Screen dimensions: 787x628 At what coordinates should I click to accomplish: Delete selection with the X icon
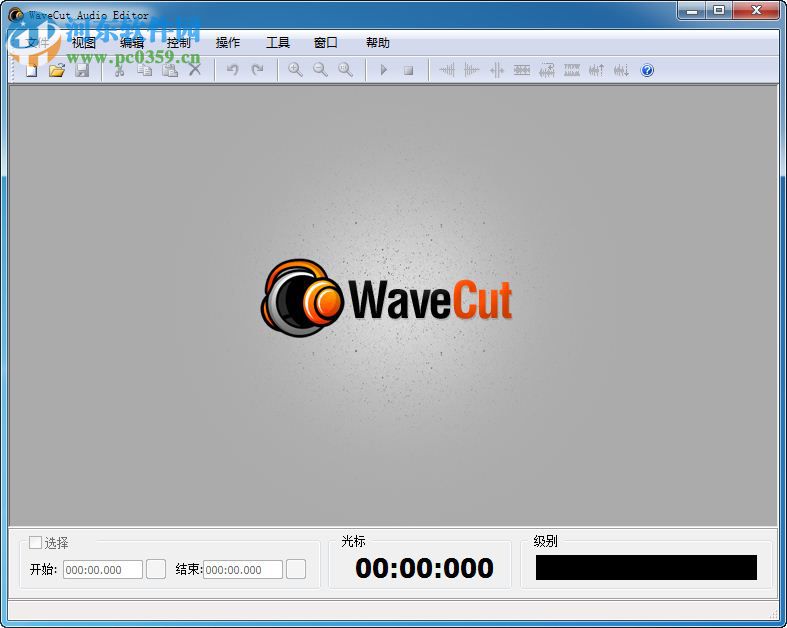[x=195, y=70]
